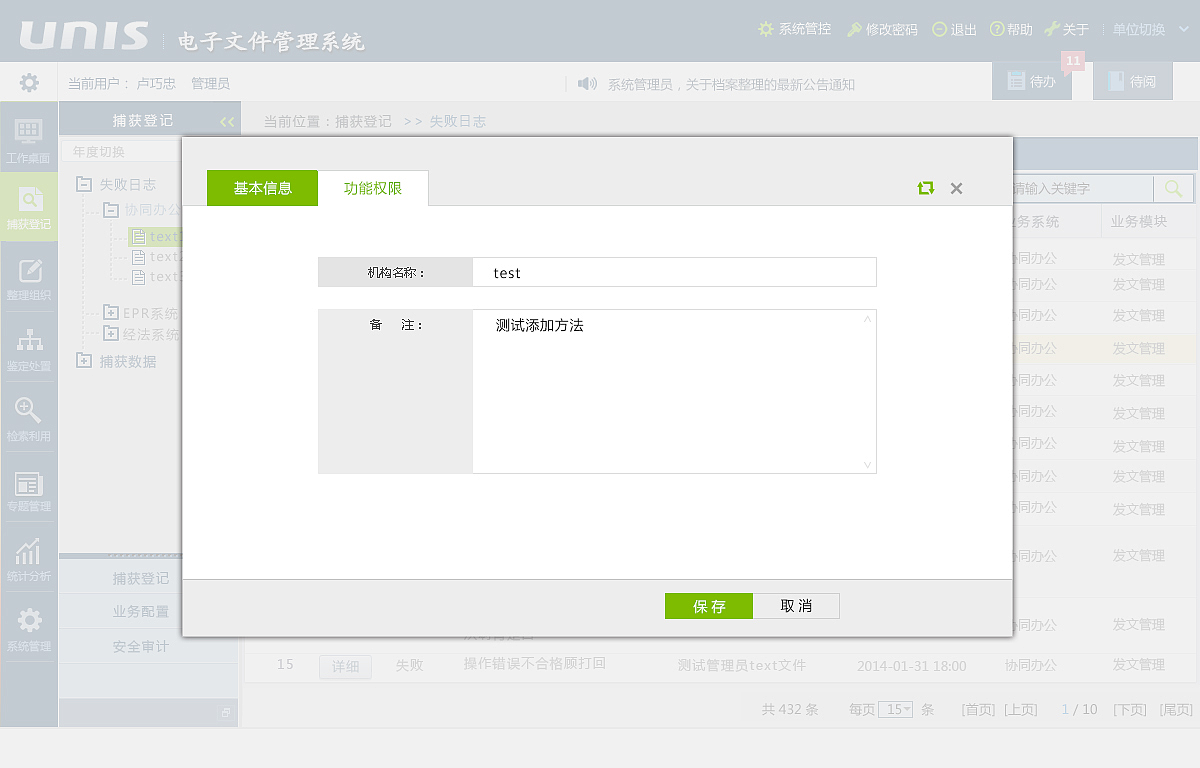
Task: Click the refresh icon in the dialog
Action: (x=925, y=188)
